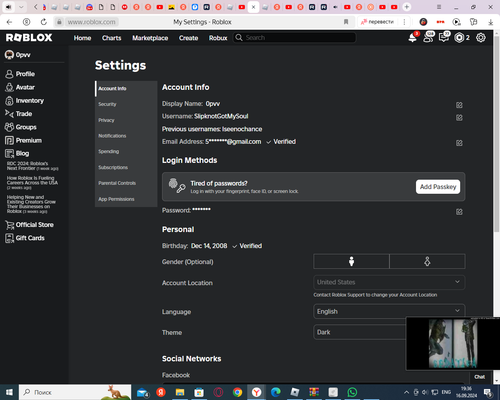This screenshot has height=400, width=500.
Task: Switch to the Account Info settings tab
Action: (x=126, y=89)
